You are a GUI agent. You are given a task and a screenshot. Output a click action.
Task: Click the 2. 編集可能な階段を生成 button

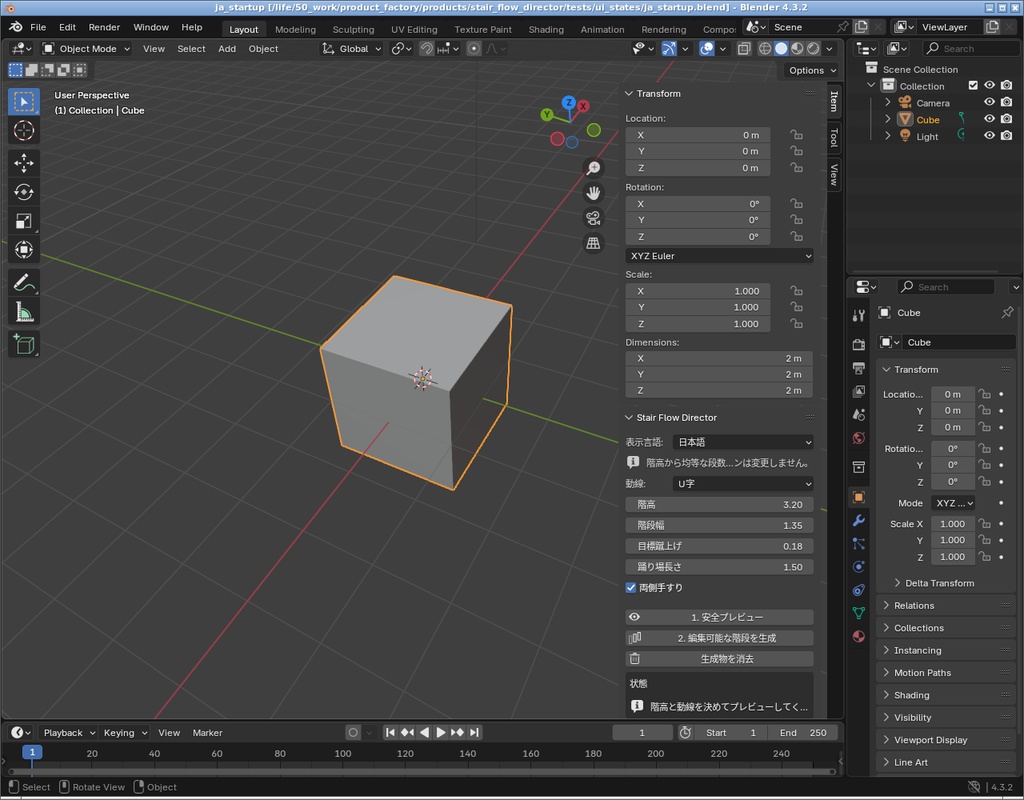720,638
